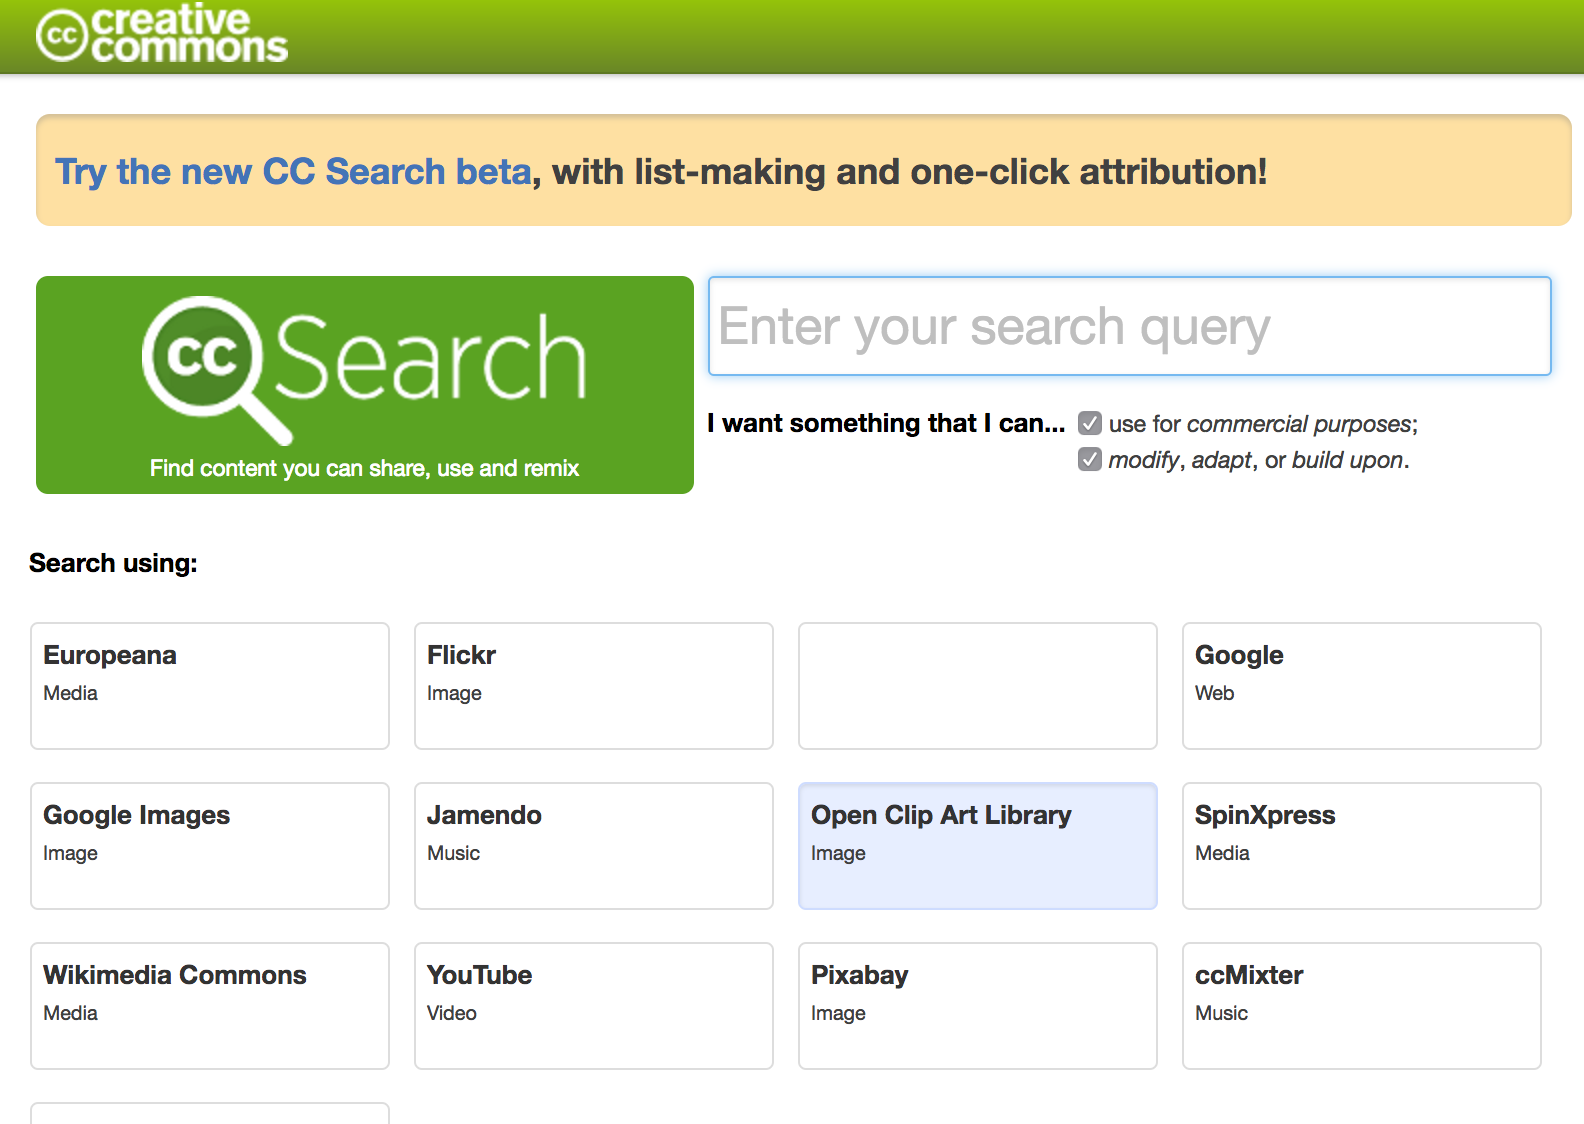Select ccMixter music source
1584x1124 pixels.
[1362, 1006]
